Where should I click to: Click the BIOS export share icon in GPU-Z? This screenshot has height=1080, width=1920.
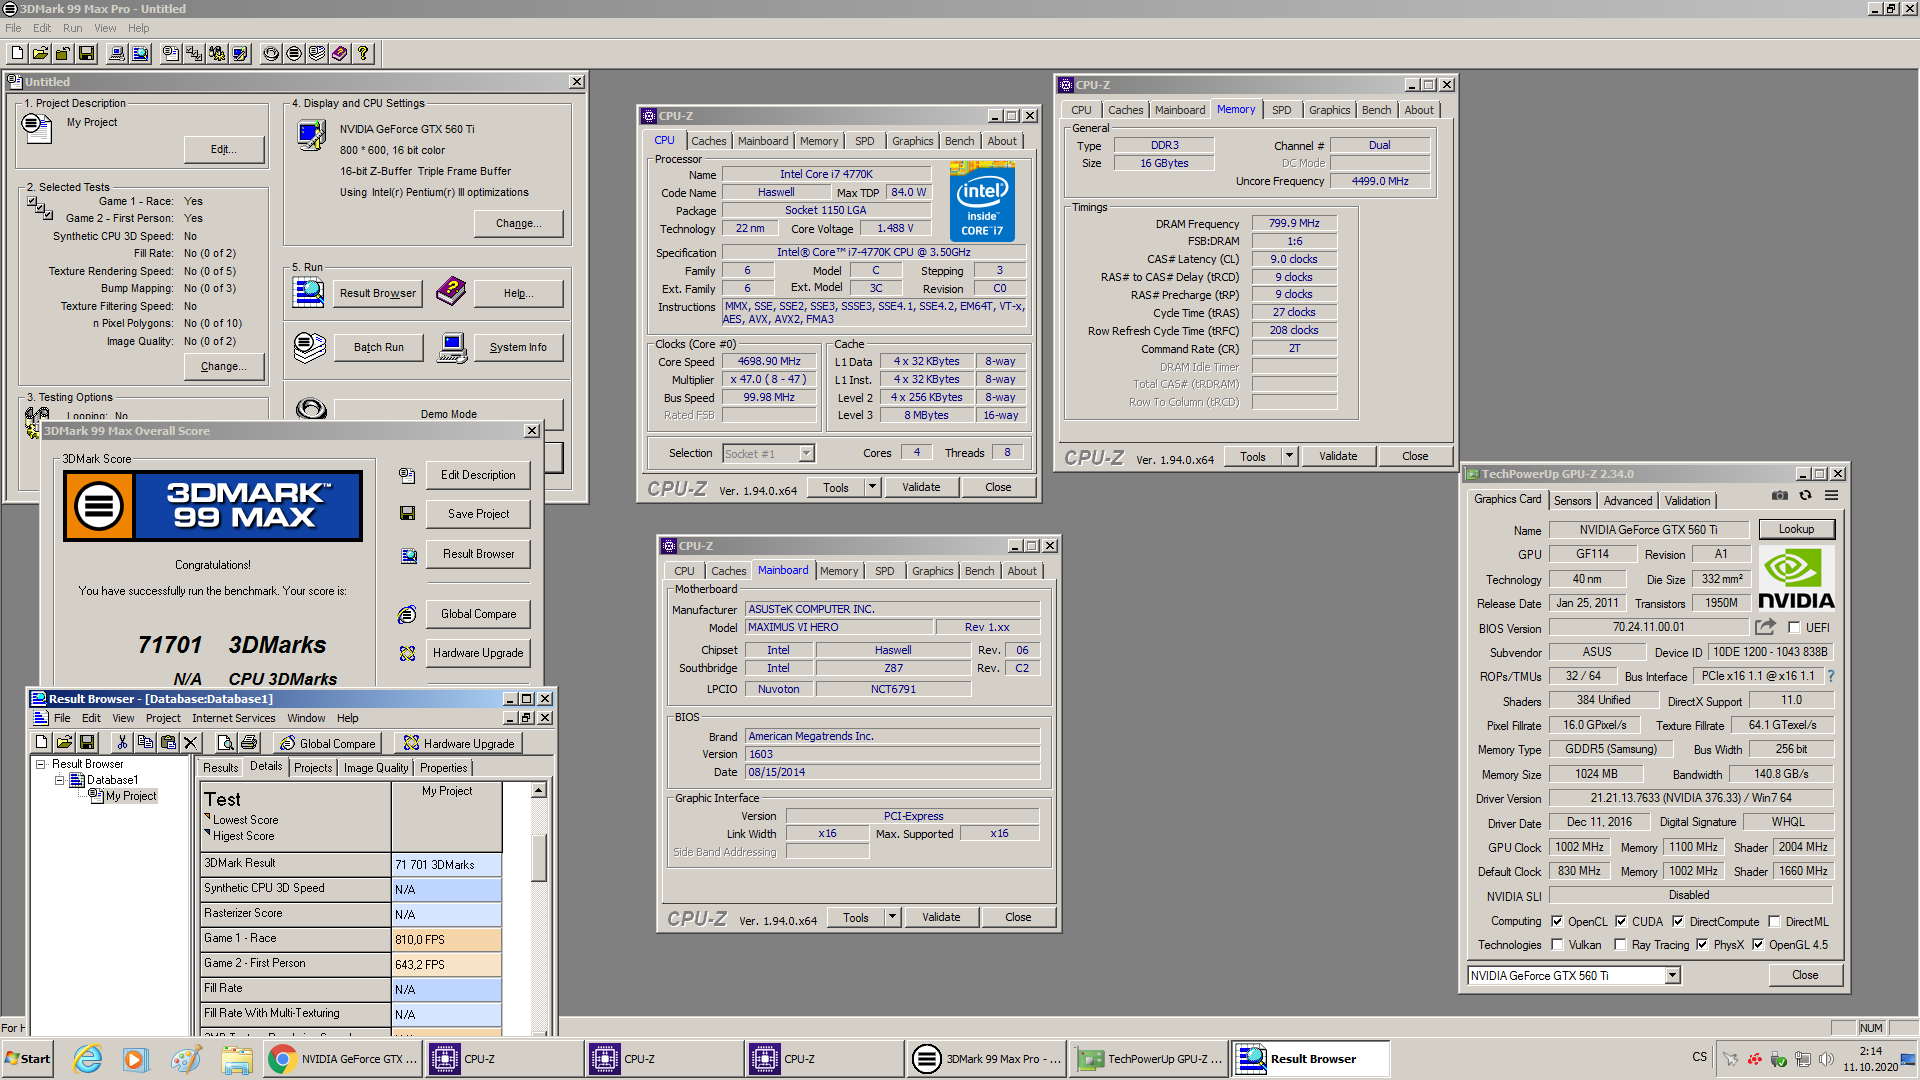(1765, 627)
